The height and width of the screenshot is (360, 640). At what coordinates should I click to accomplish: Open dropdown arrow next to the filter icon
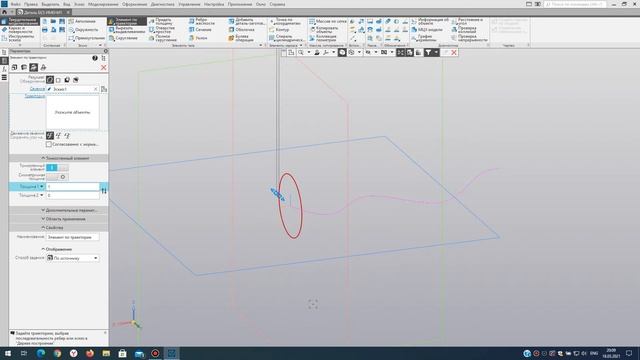click(436, 52)
